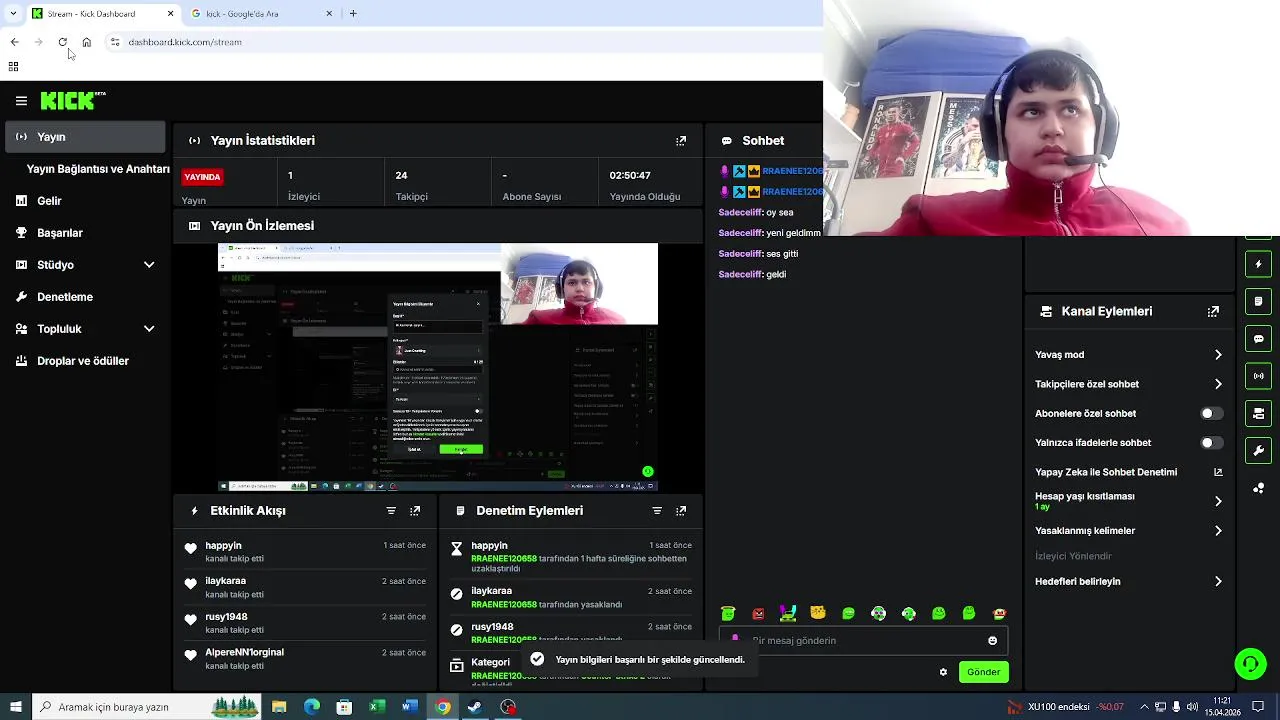Click the Kick logo
The width and height of the screenshot is (1280, 720).
(73, 101)
